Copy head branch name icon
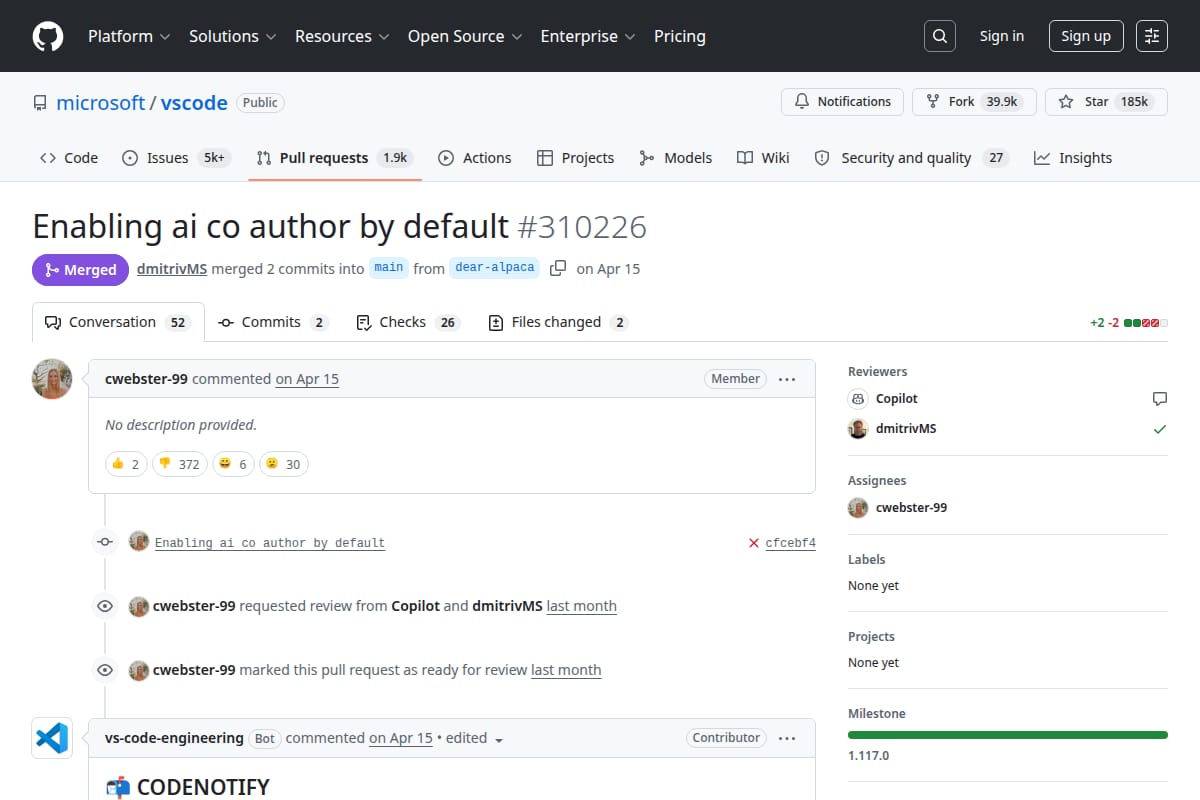 (x=558, y=268)
